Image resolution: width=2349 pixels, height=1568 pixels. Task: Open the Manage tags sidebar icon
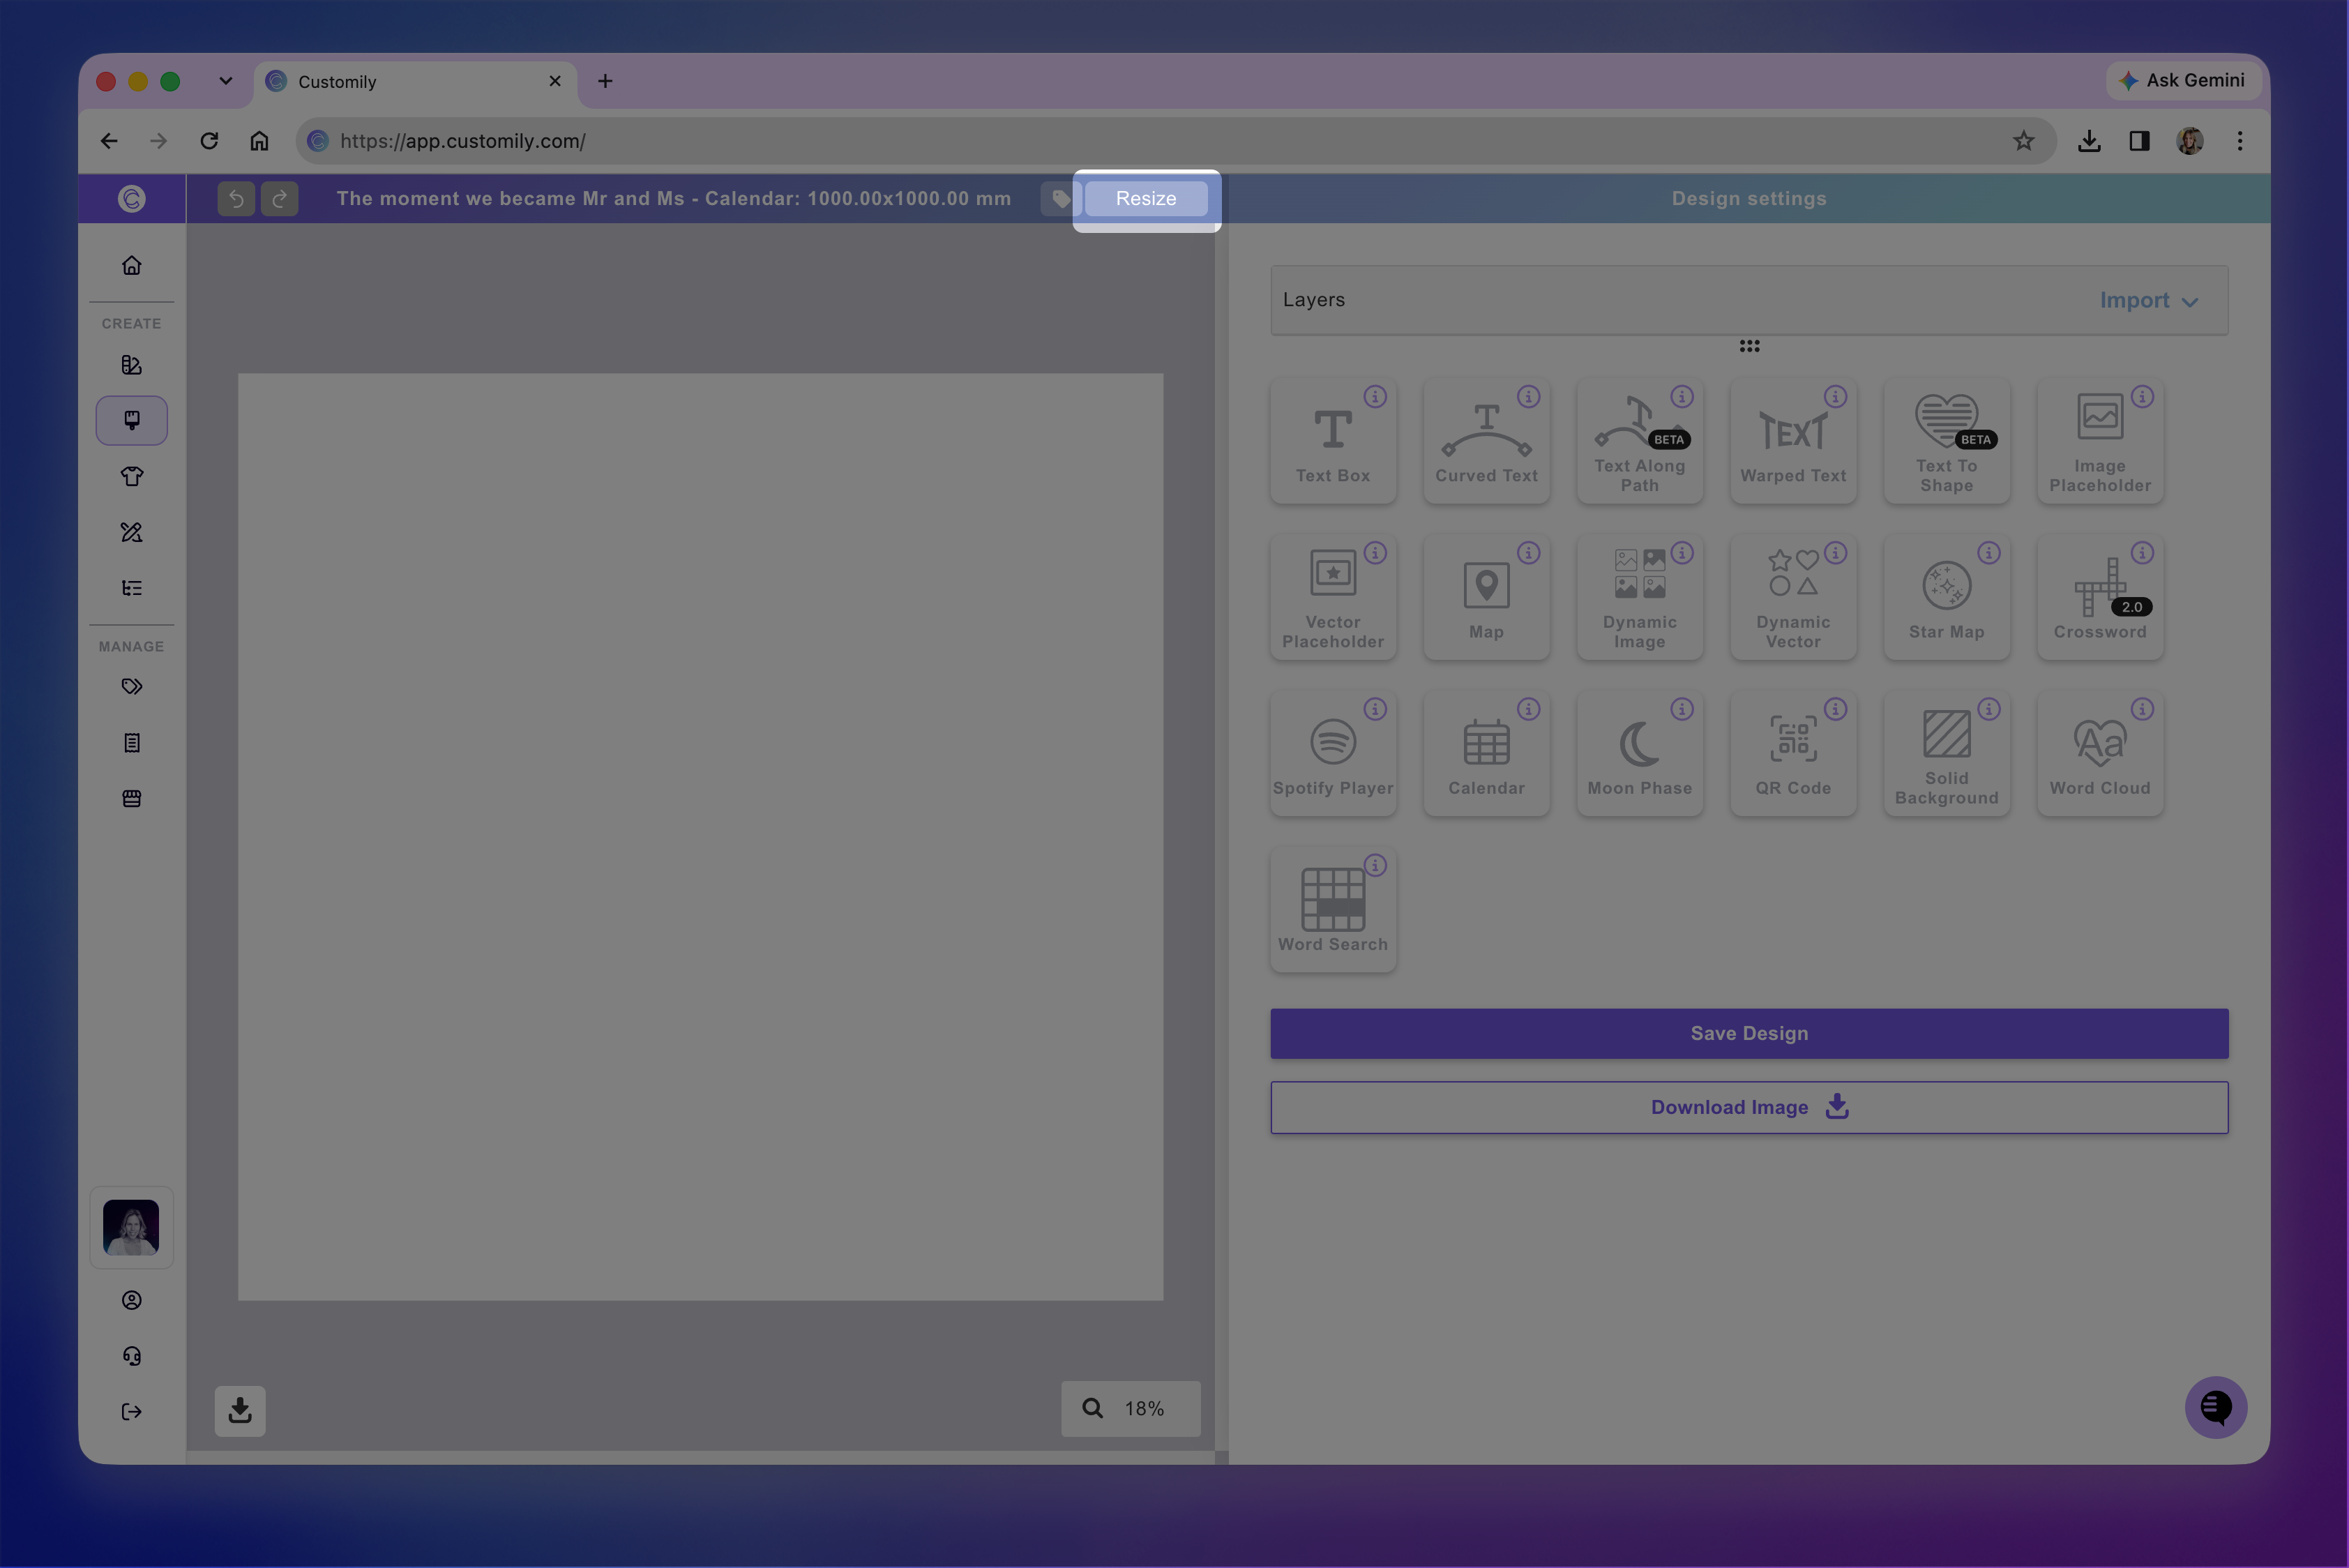click(x=132, y=686)
